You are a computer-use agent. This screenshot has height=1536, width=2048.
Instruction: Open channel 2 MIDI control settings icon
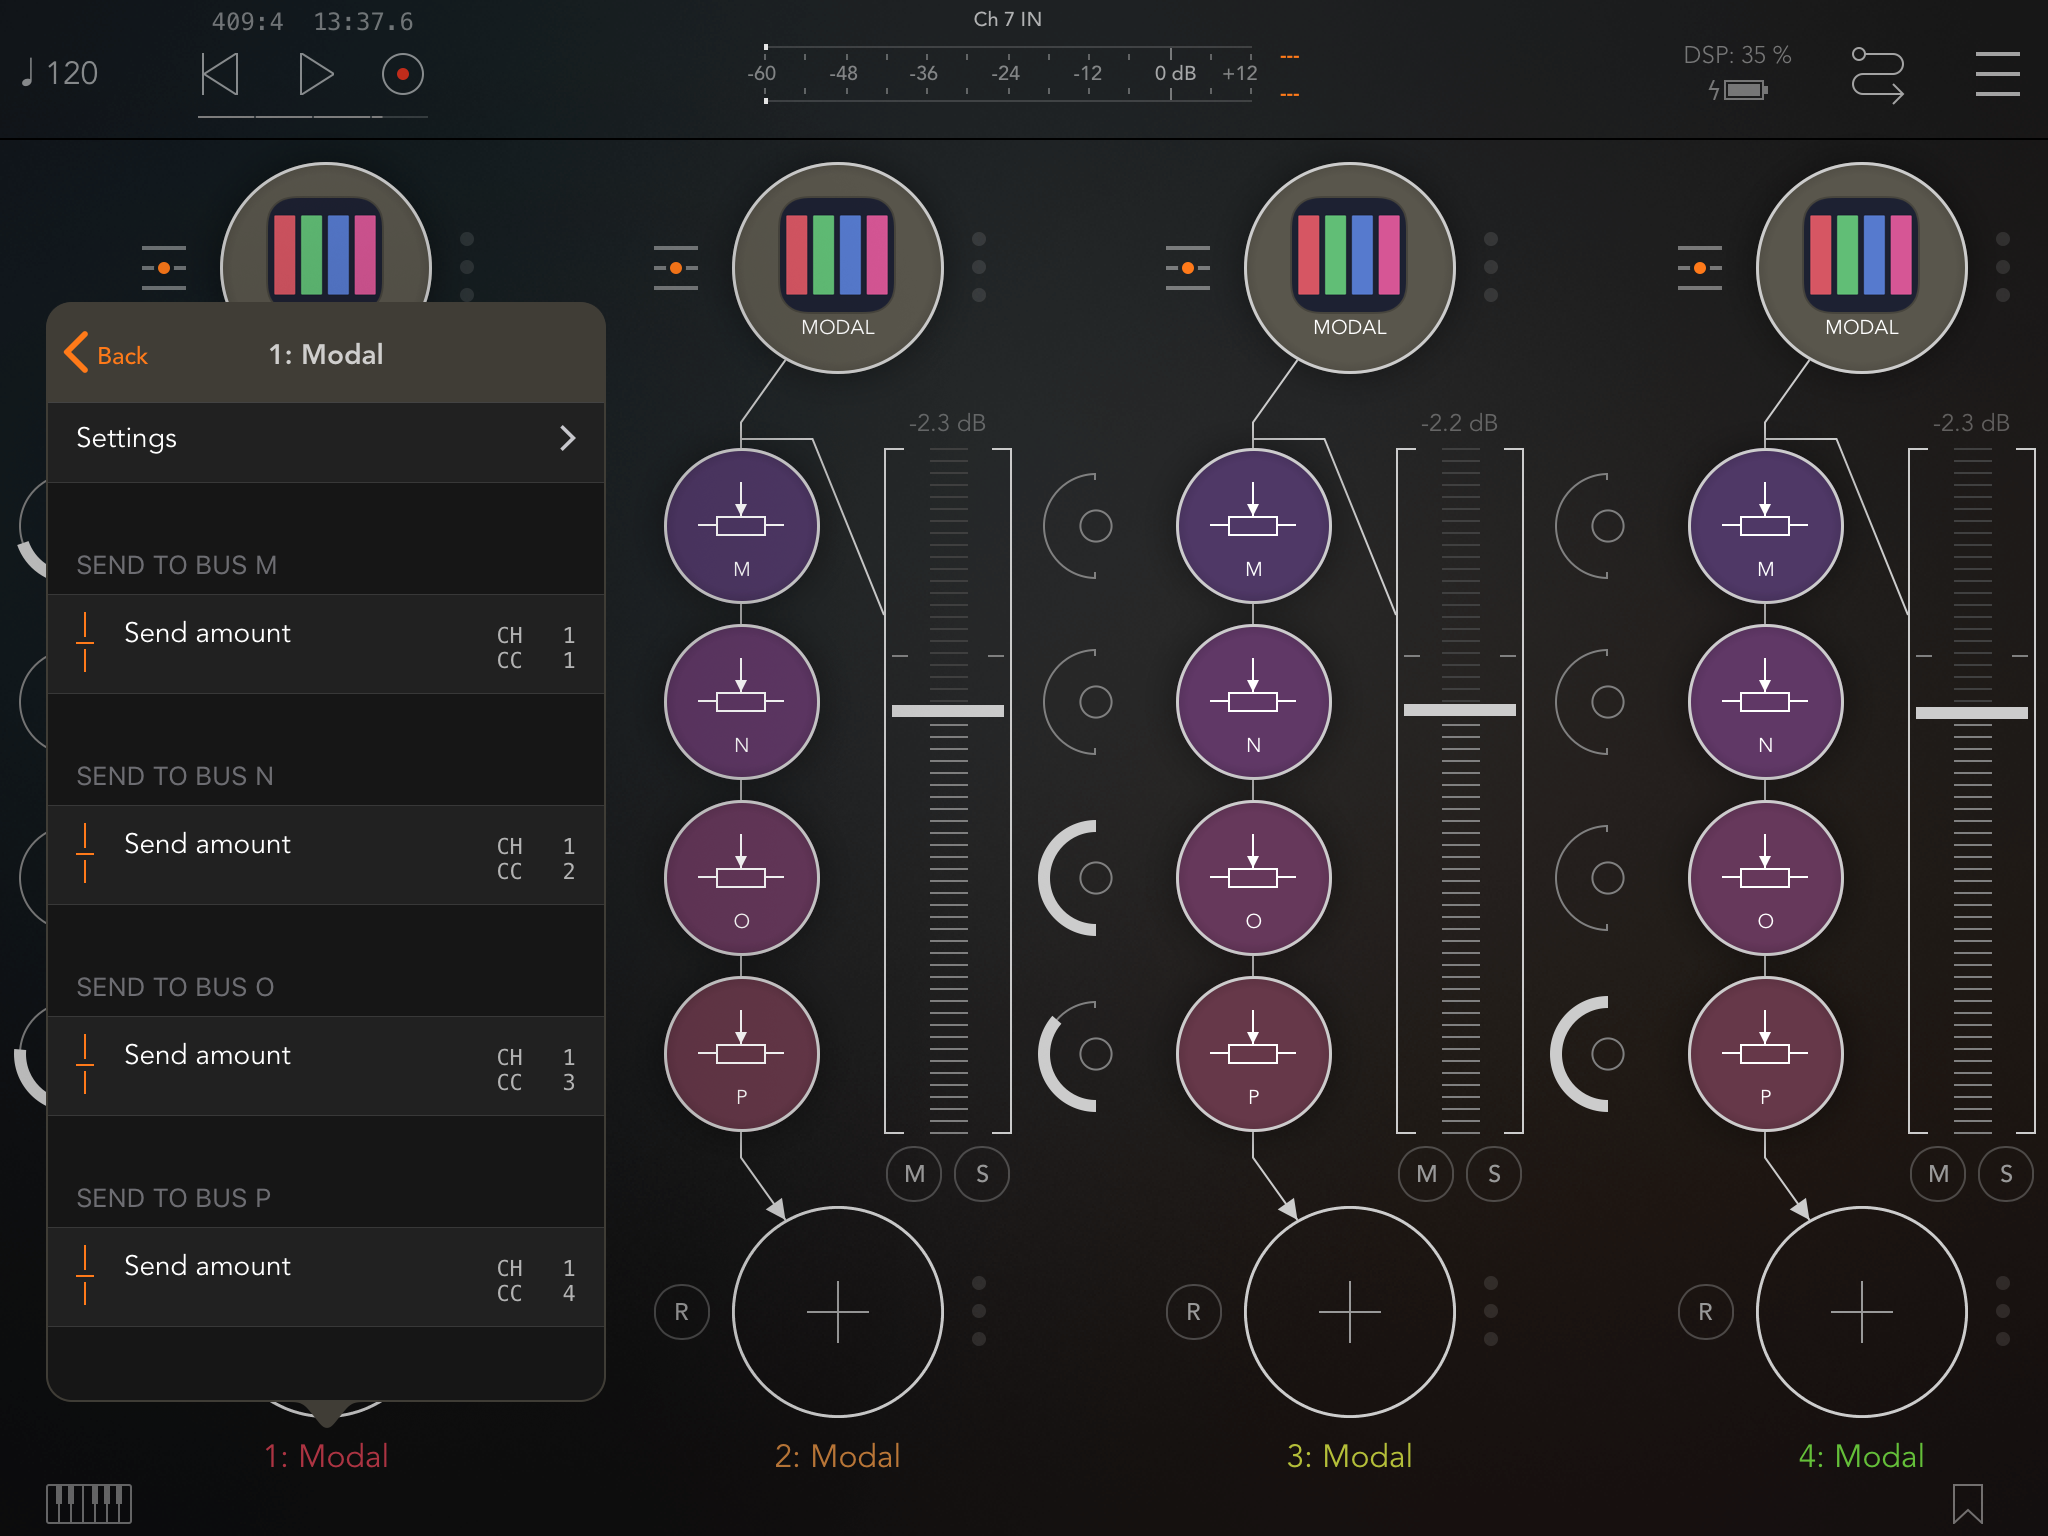point(675,268)
